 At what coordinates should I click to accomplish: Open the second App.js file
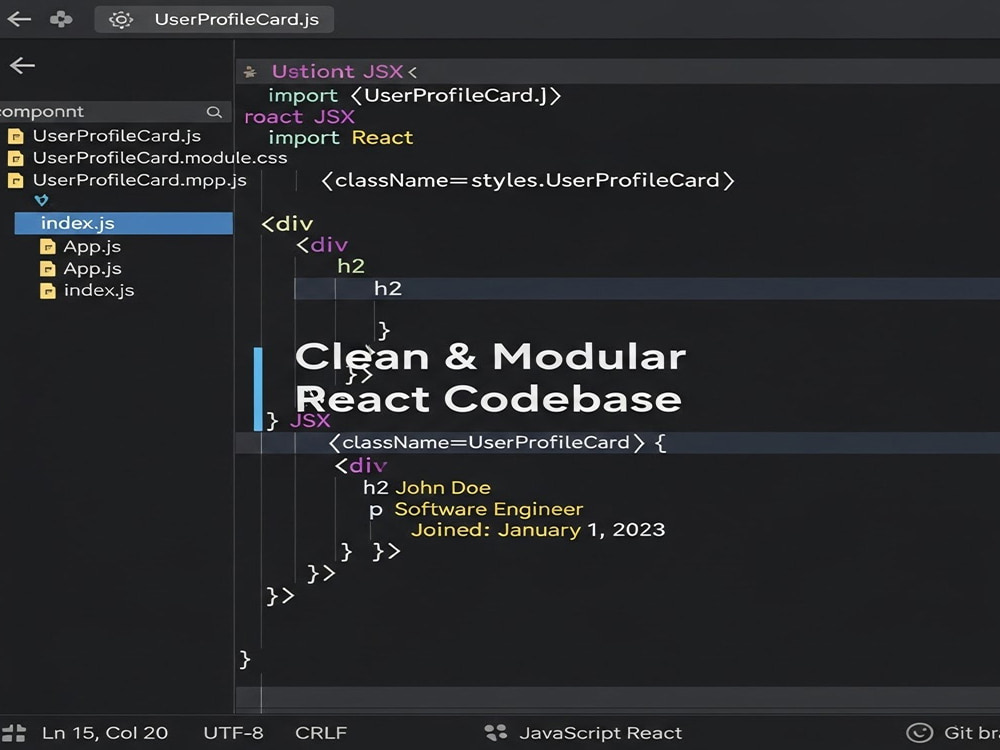point(92,268)
